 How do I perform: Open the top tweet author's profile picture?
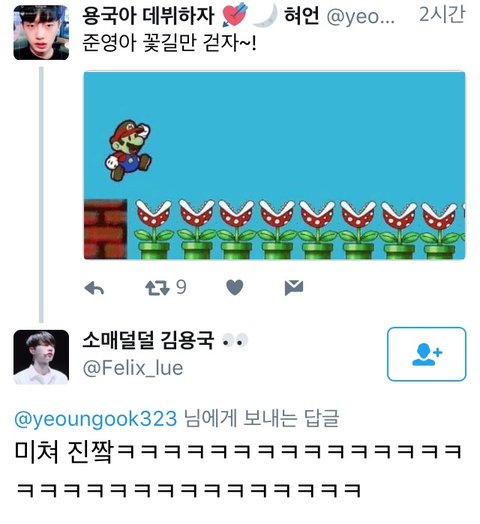coord(41,33)
